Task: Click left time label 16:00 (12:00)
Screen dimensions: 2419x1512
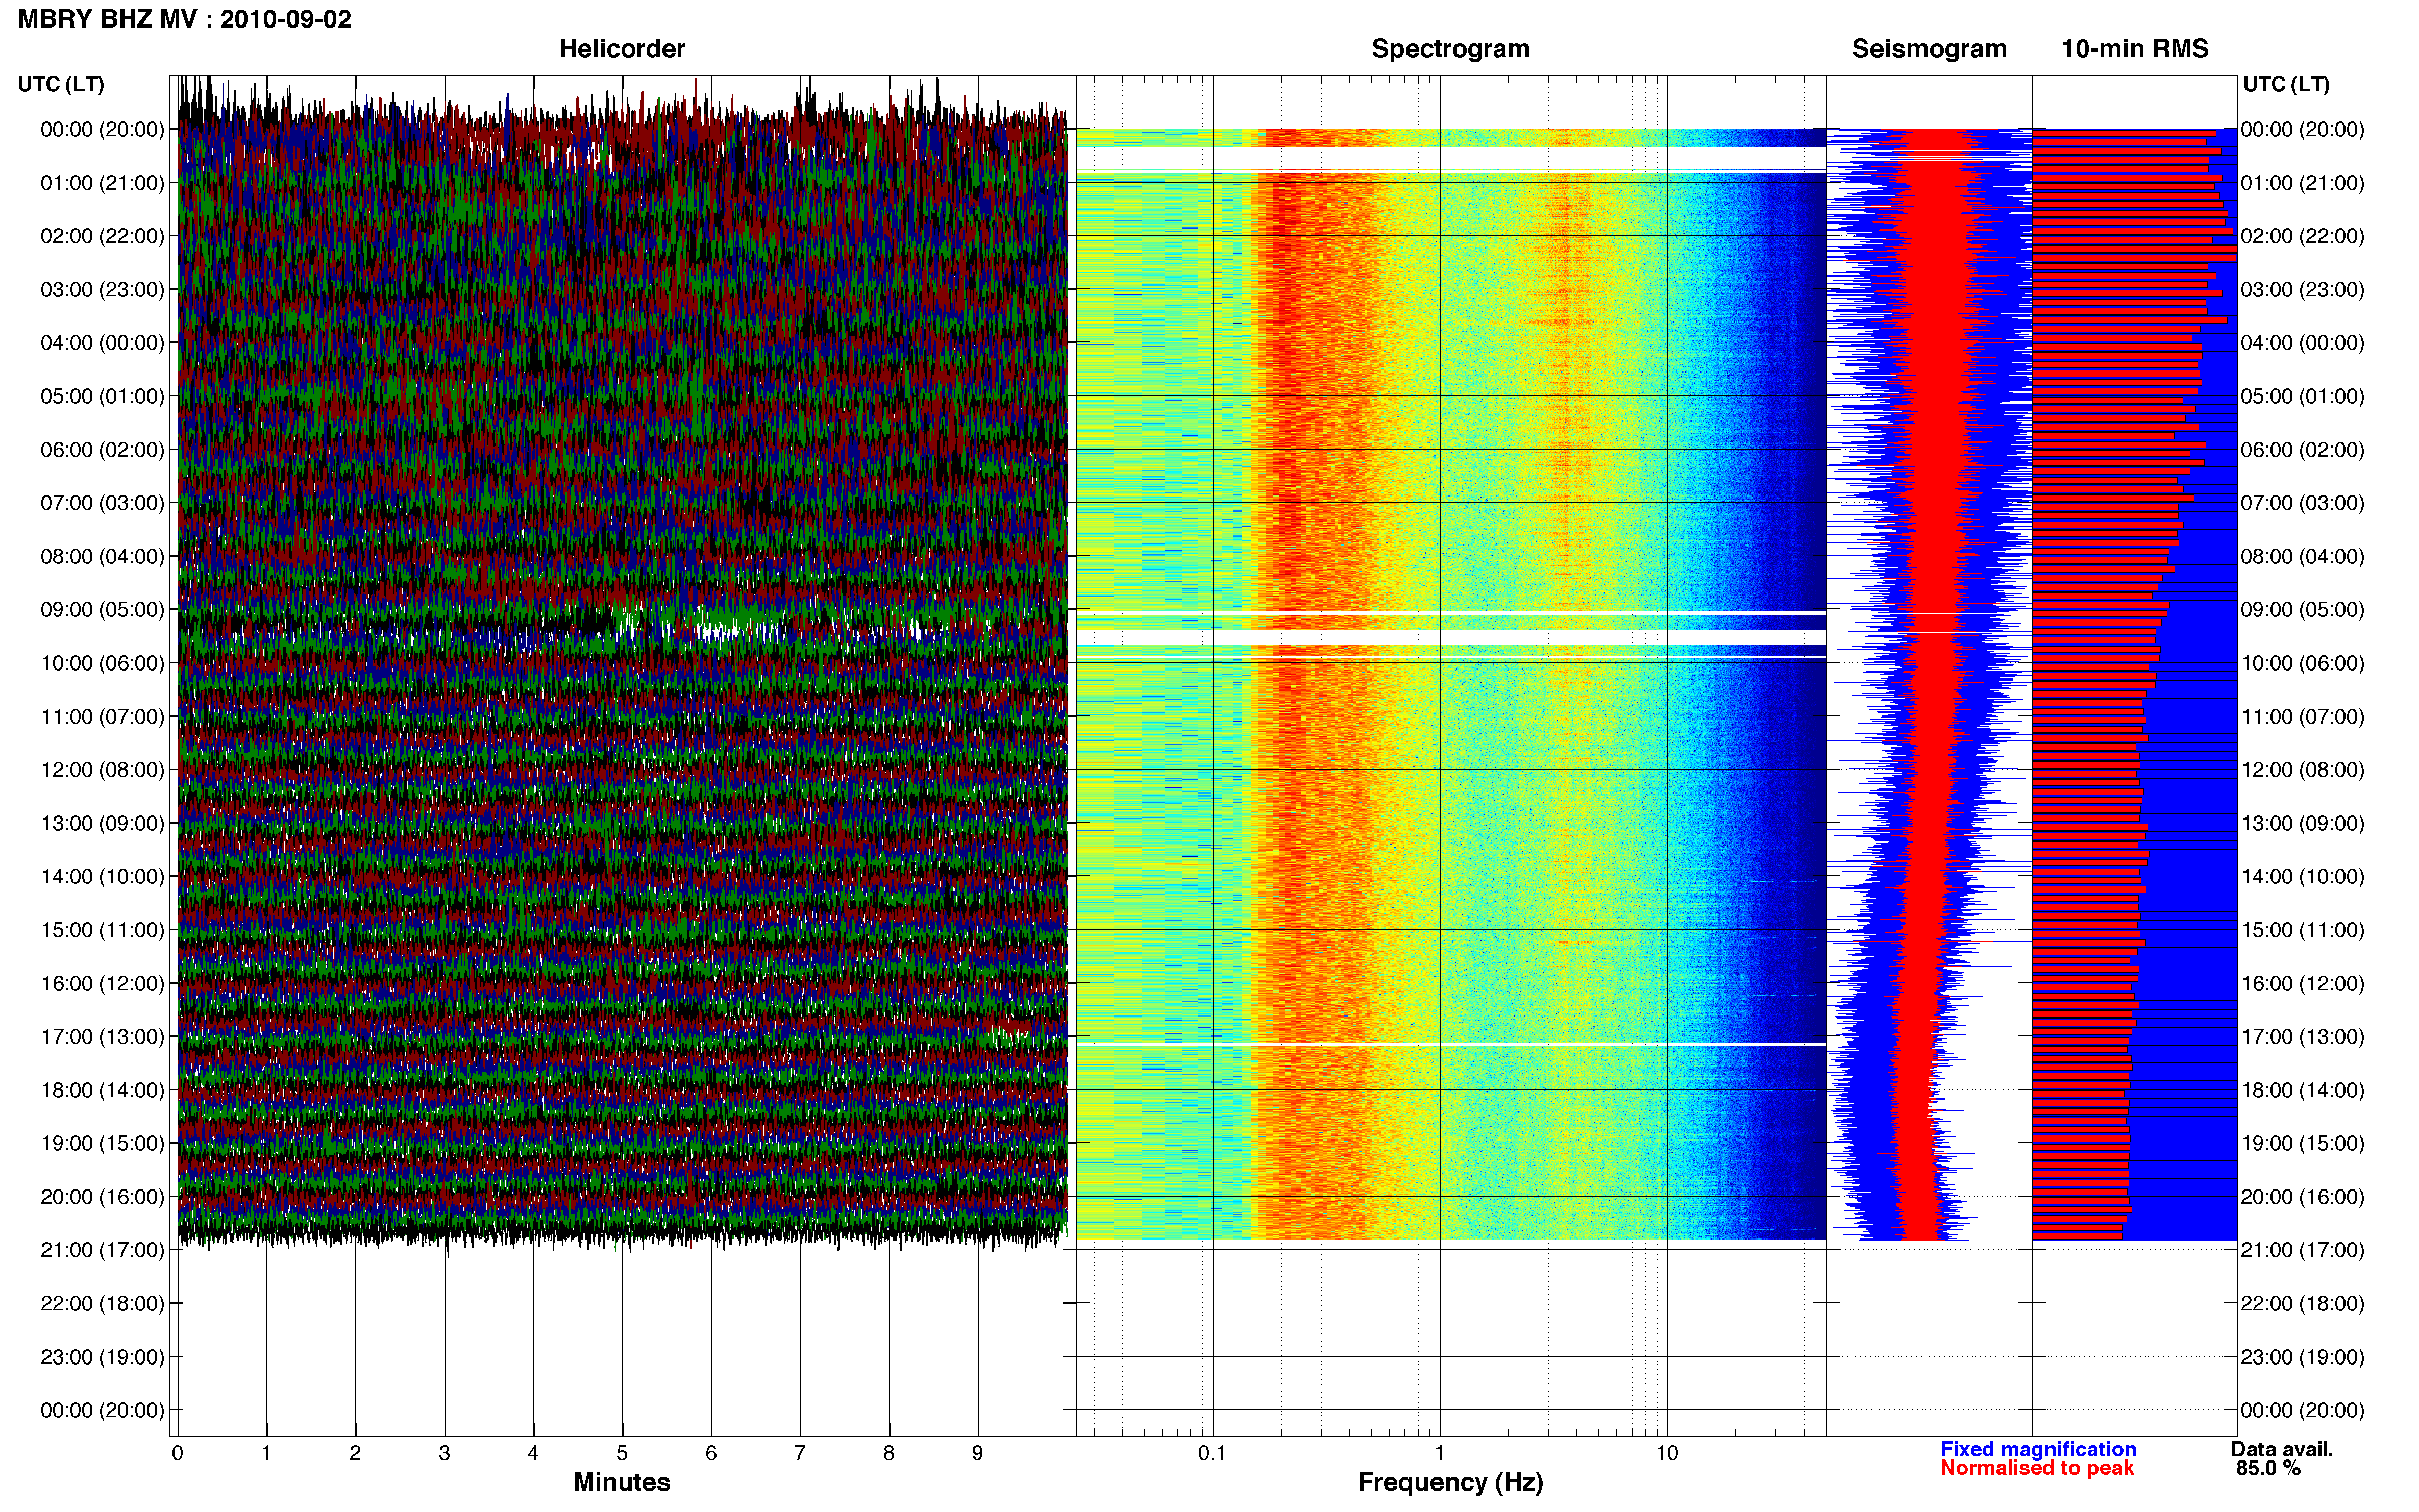Action: [x=102, y=984]
